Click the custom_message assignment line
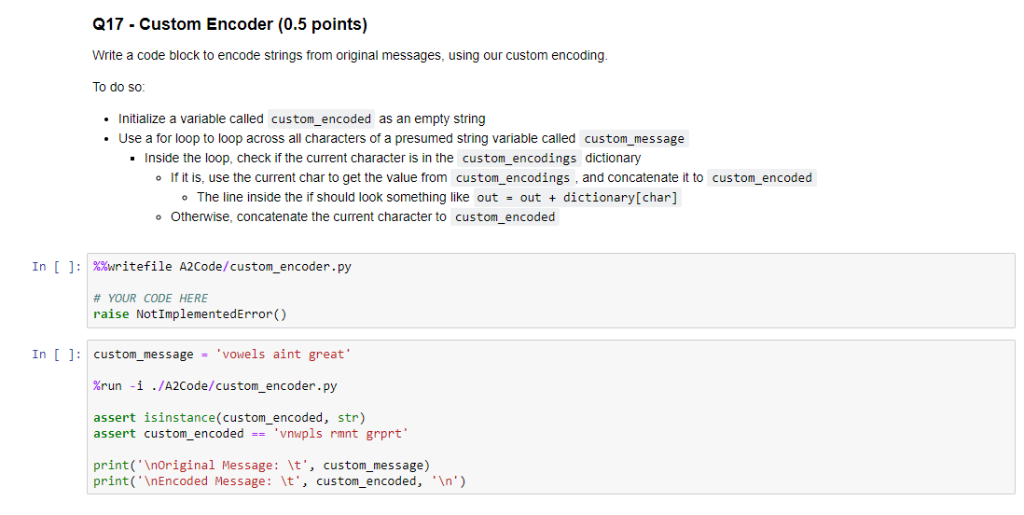1024x515 pixels. [222, 354]
